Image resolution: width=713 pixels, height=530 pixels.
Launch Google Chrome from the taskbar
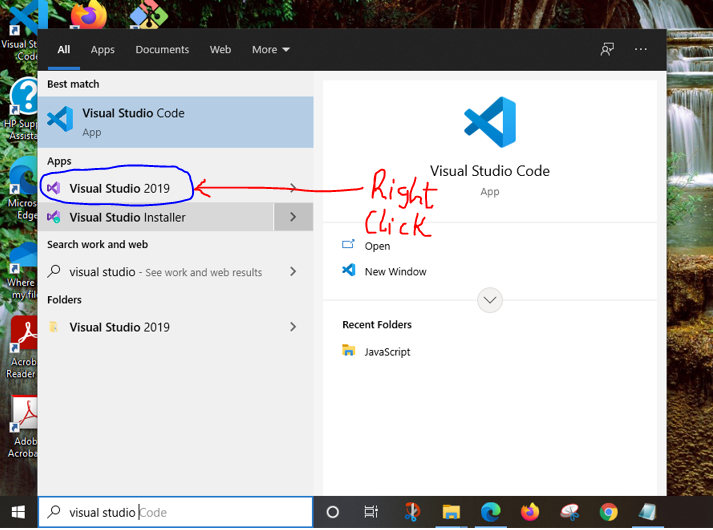click(x=608, y=512)
